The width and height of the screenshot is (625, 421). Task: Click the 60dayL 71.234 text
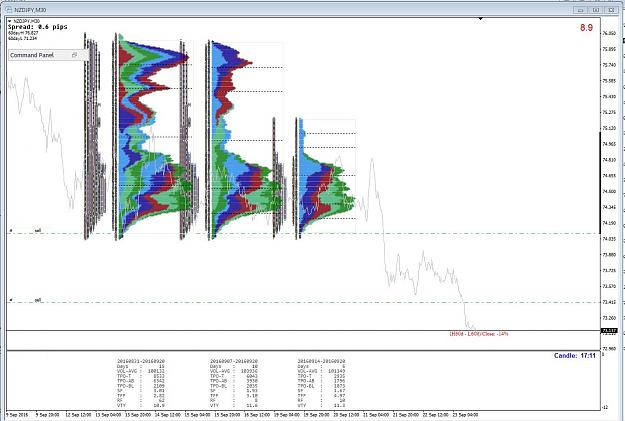tap(22, 38)
